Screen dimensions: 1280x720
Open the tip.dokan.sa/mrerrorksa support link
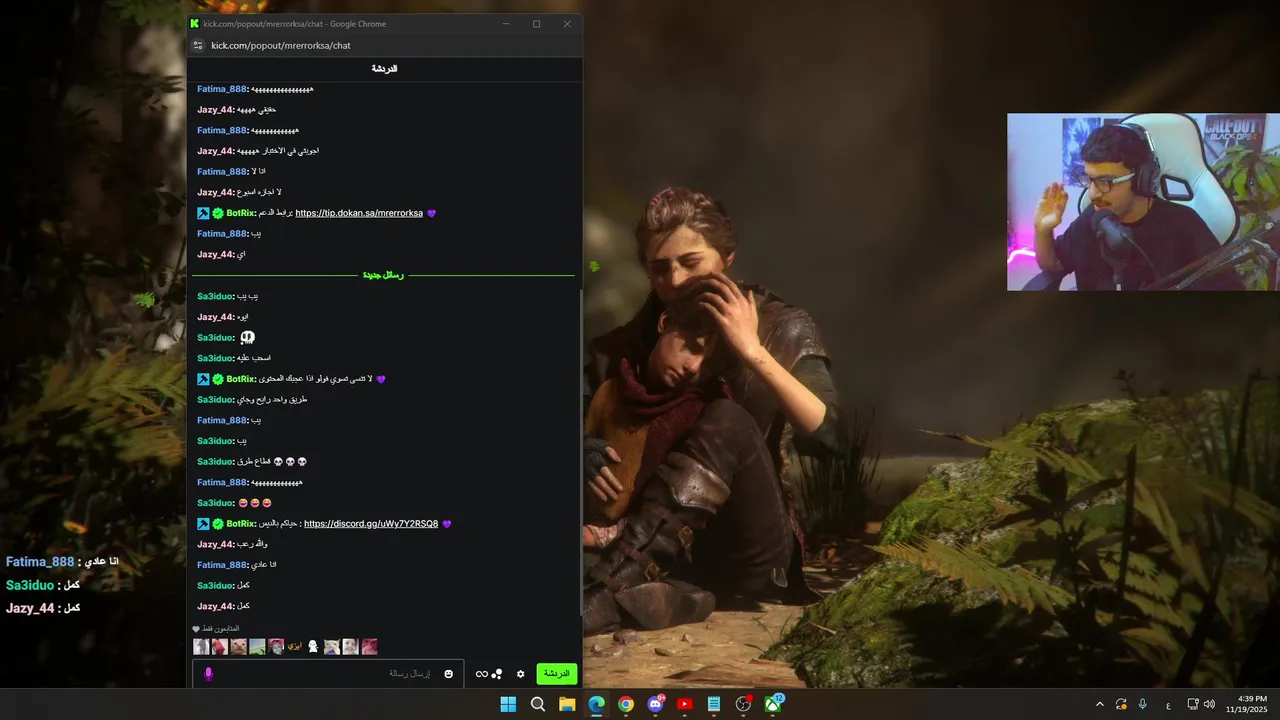[x=359, y=213]
